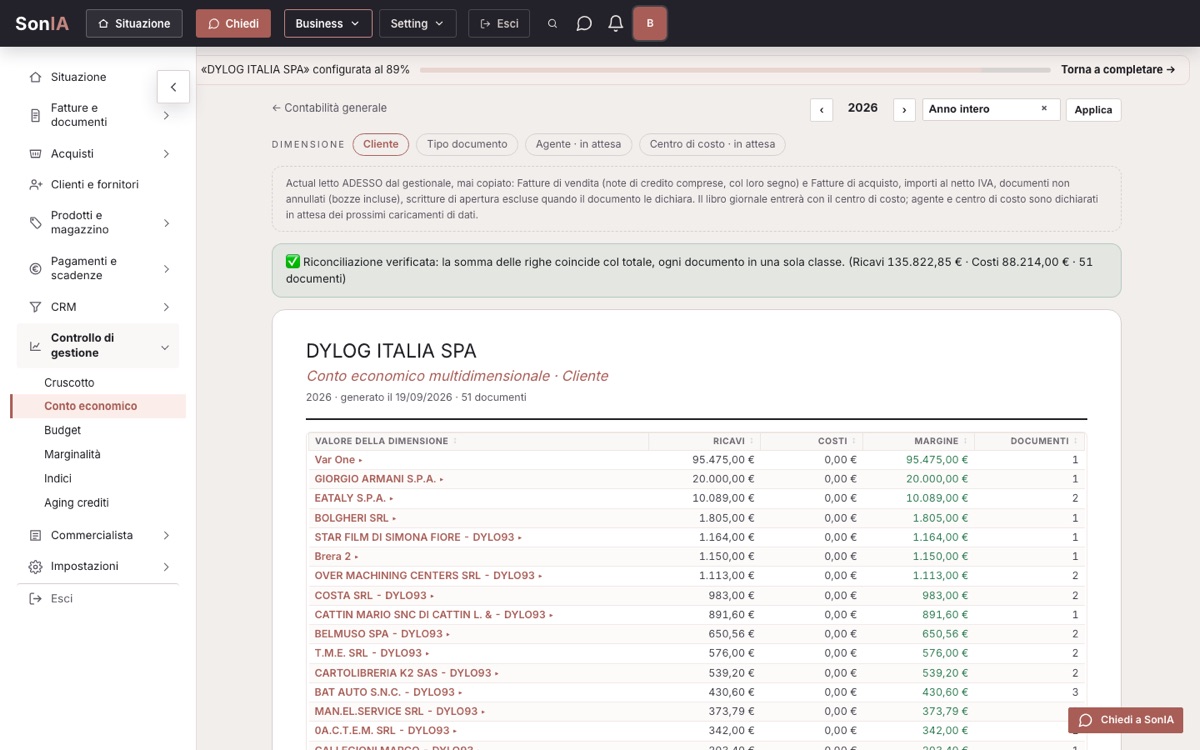The height and width of the screenshot is (750, 1200).
Task: Expand the Pagamenti e scadenze chevron
Action: [x=166, y=269]
